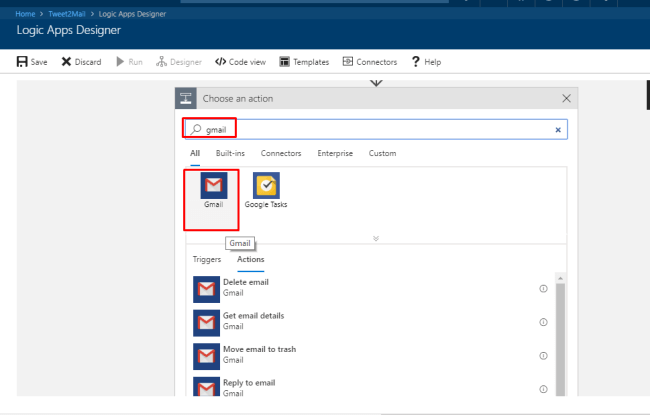This screenshot has height=415, width=650.
Task: Show info for Move email to trash
Action: pos(543,356)
